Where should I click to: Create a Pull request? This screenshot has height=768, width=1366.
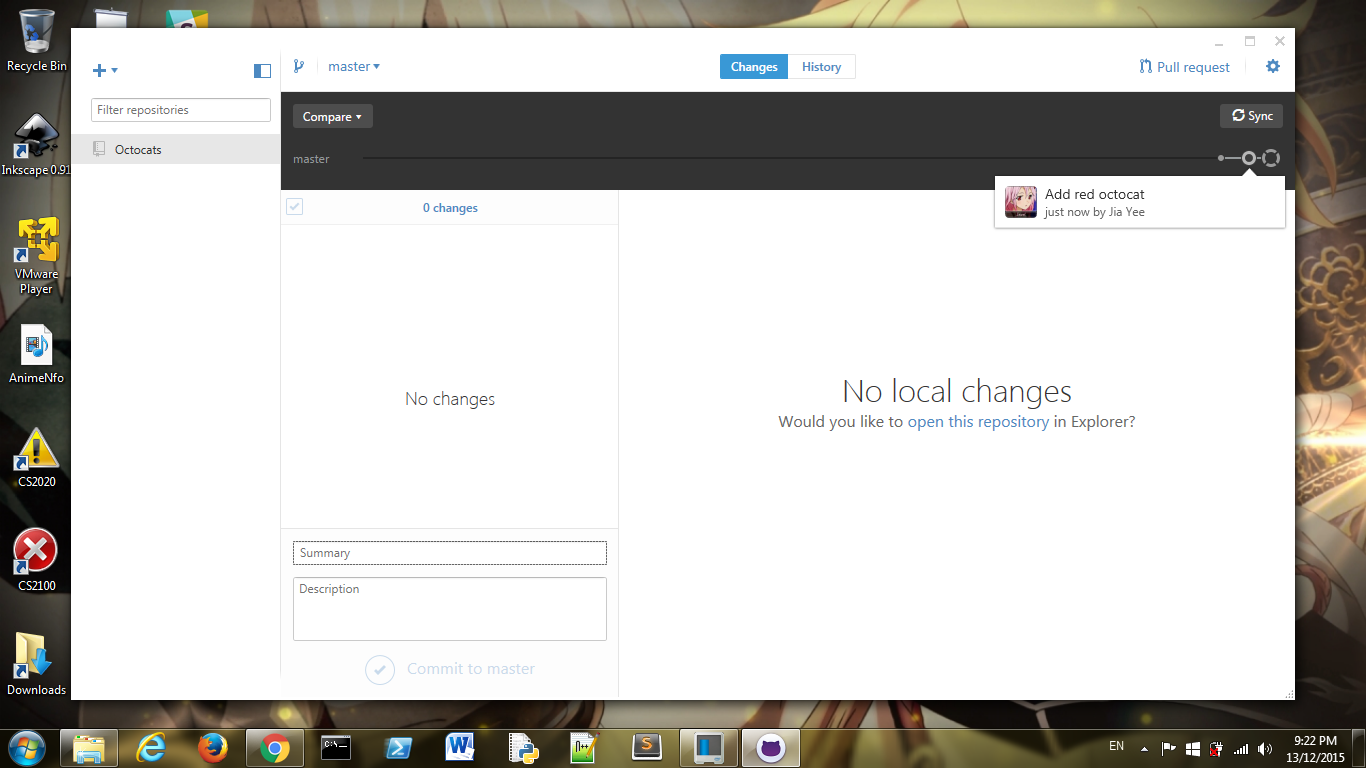tap(1184, 67)
